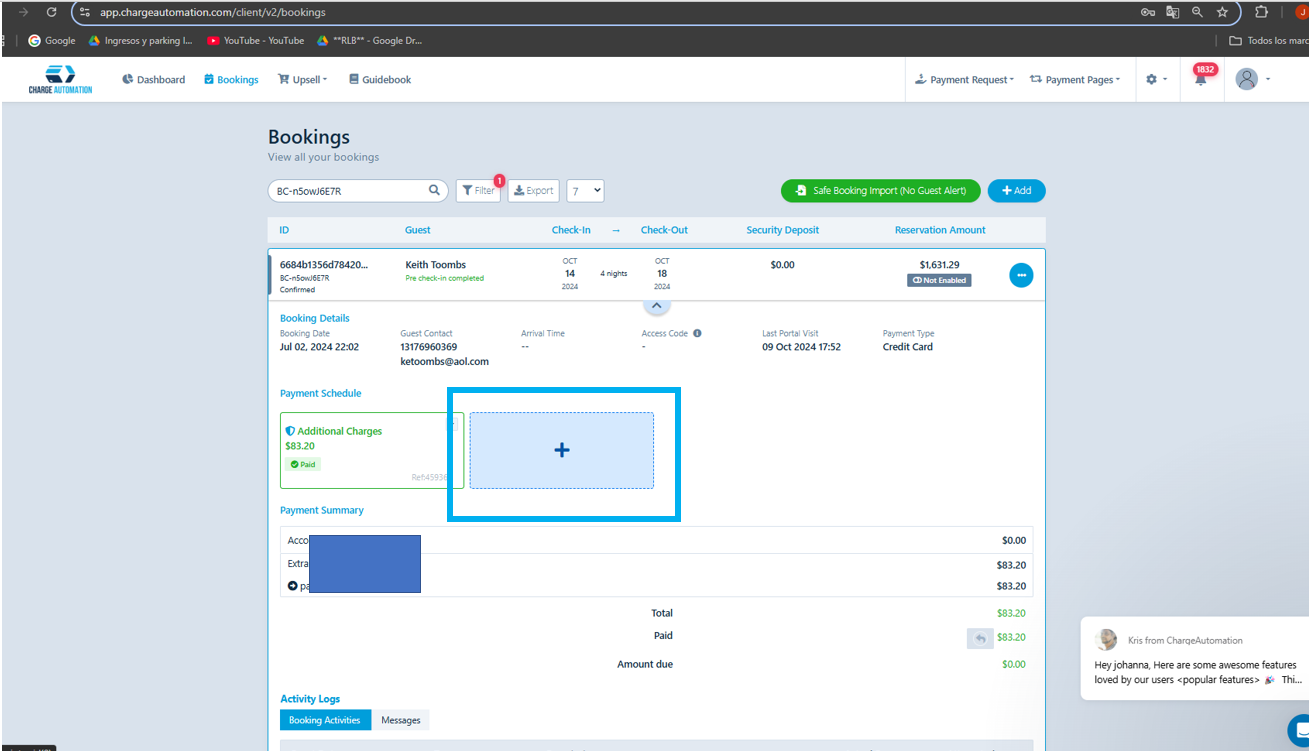Click the refund arrow button beside Paid amount
Screen dimensions: 1309x751
coord(980,637)
